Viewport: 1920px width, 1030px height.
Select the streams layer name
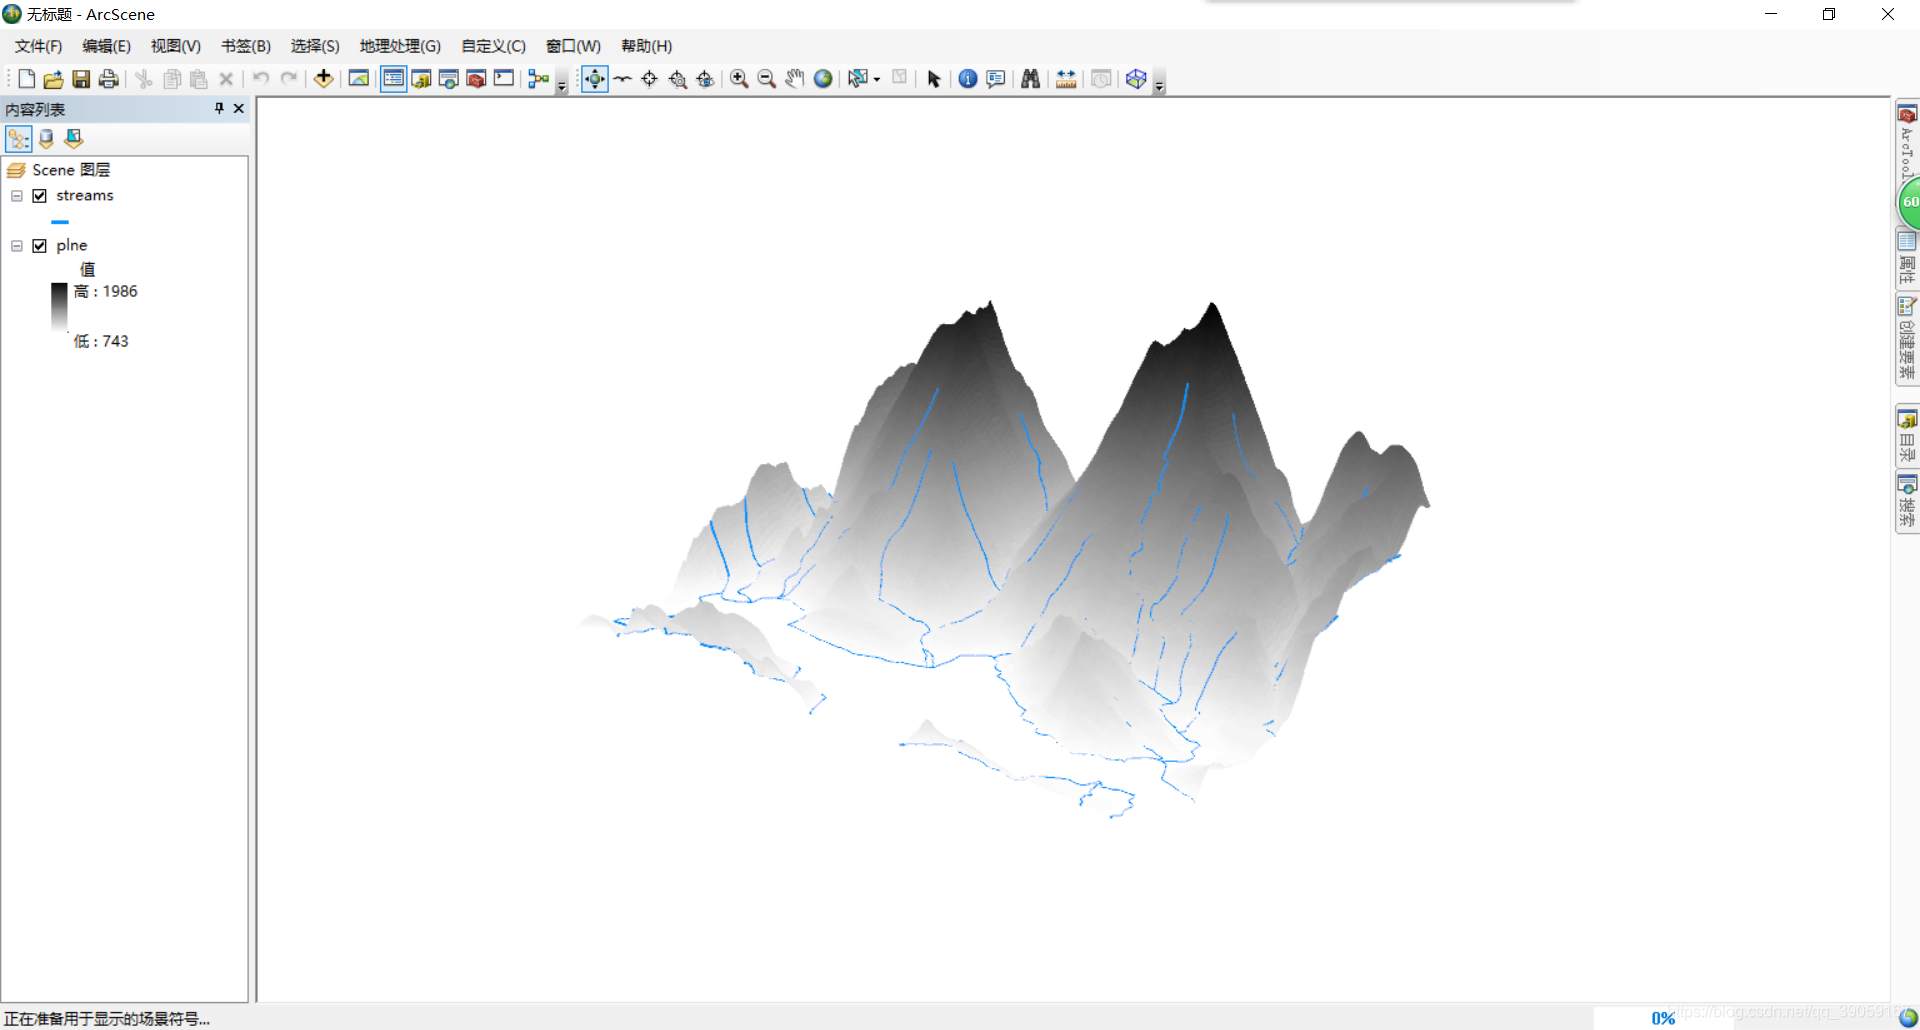click(x=85, y=196)
